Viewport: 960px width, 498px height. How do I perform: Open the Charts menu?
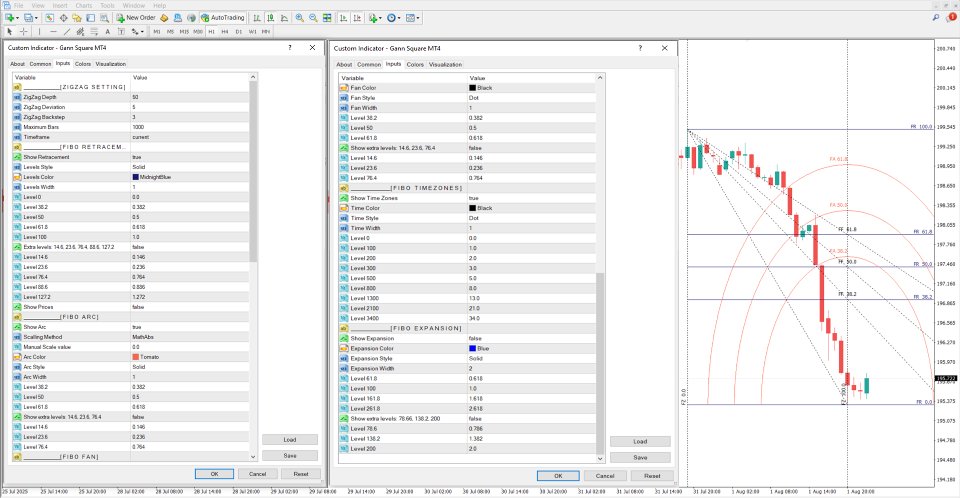tap(84, 6)
